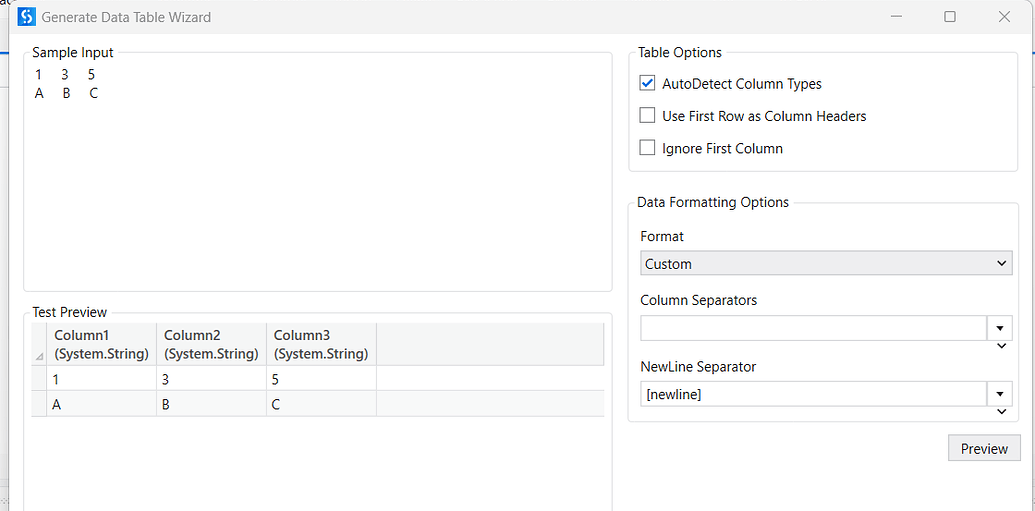
Task: Click the NewLine Separator text field
Action: (813, 394)
